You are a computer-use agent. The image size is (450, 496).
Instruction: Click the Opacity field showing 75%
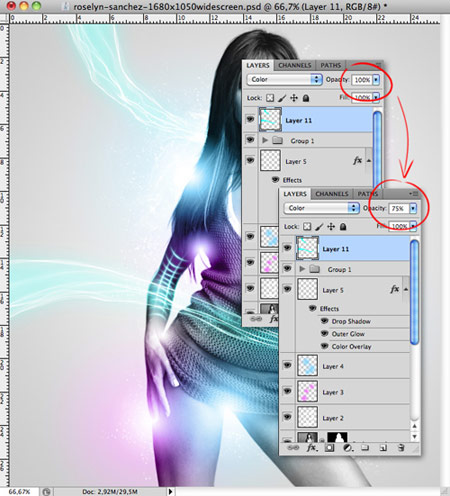point(398,208)
